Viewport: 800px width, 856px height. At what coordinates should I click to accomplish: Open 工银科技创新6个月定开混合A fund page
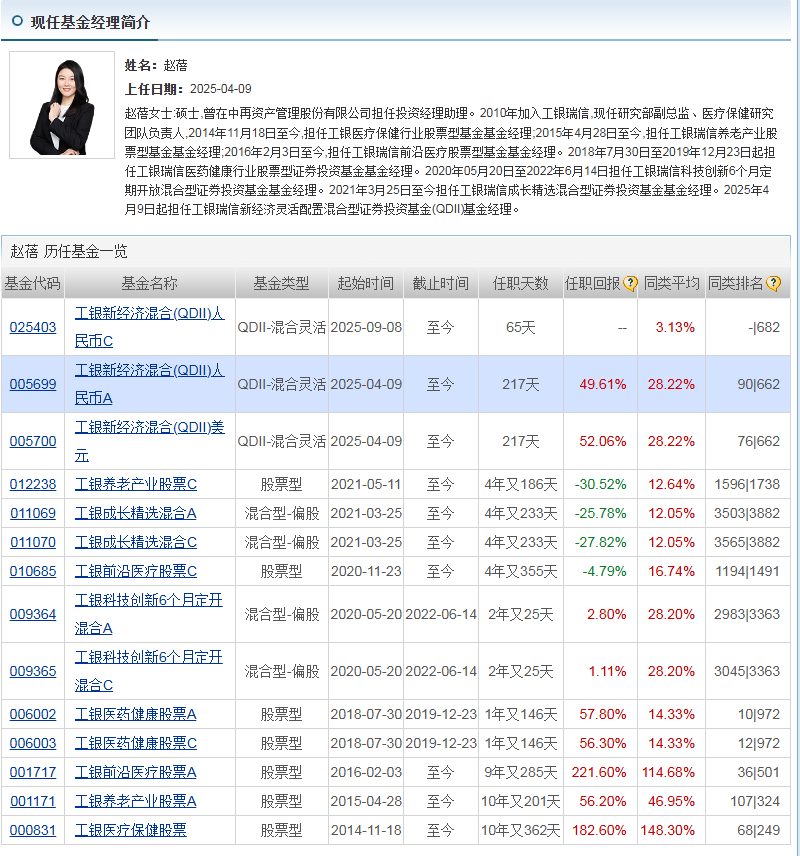click(x=149, y=614)
